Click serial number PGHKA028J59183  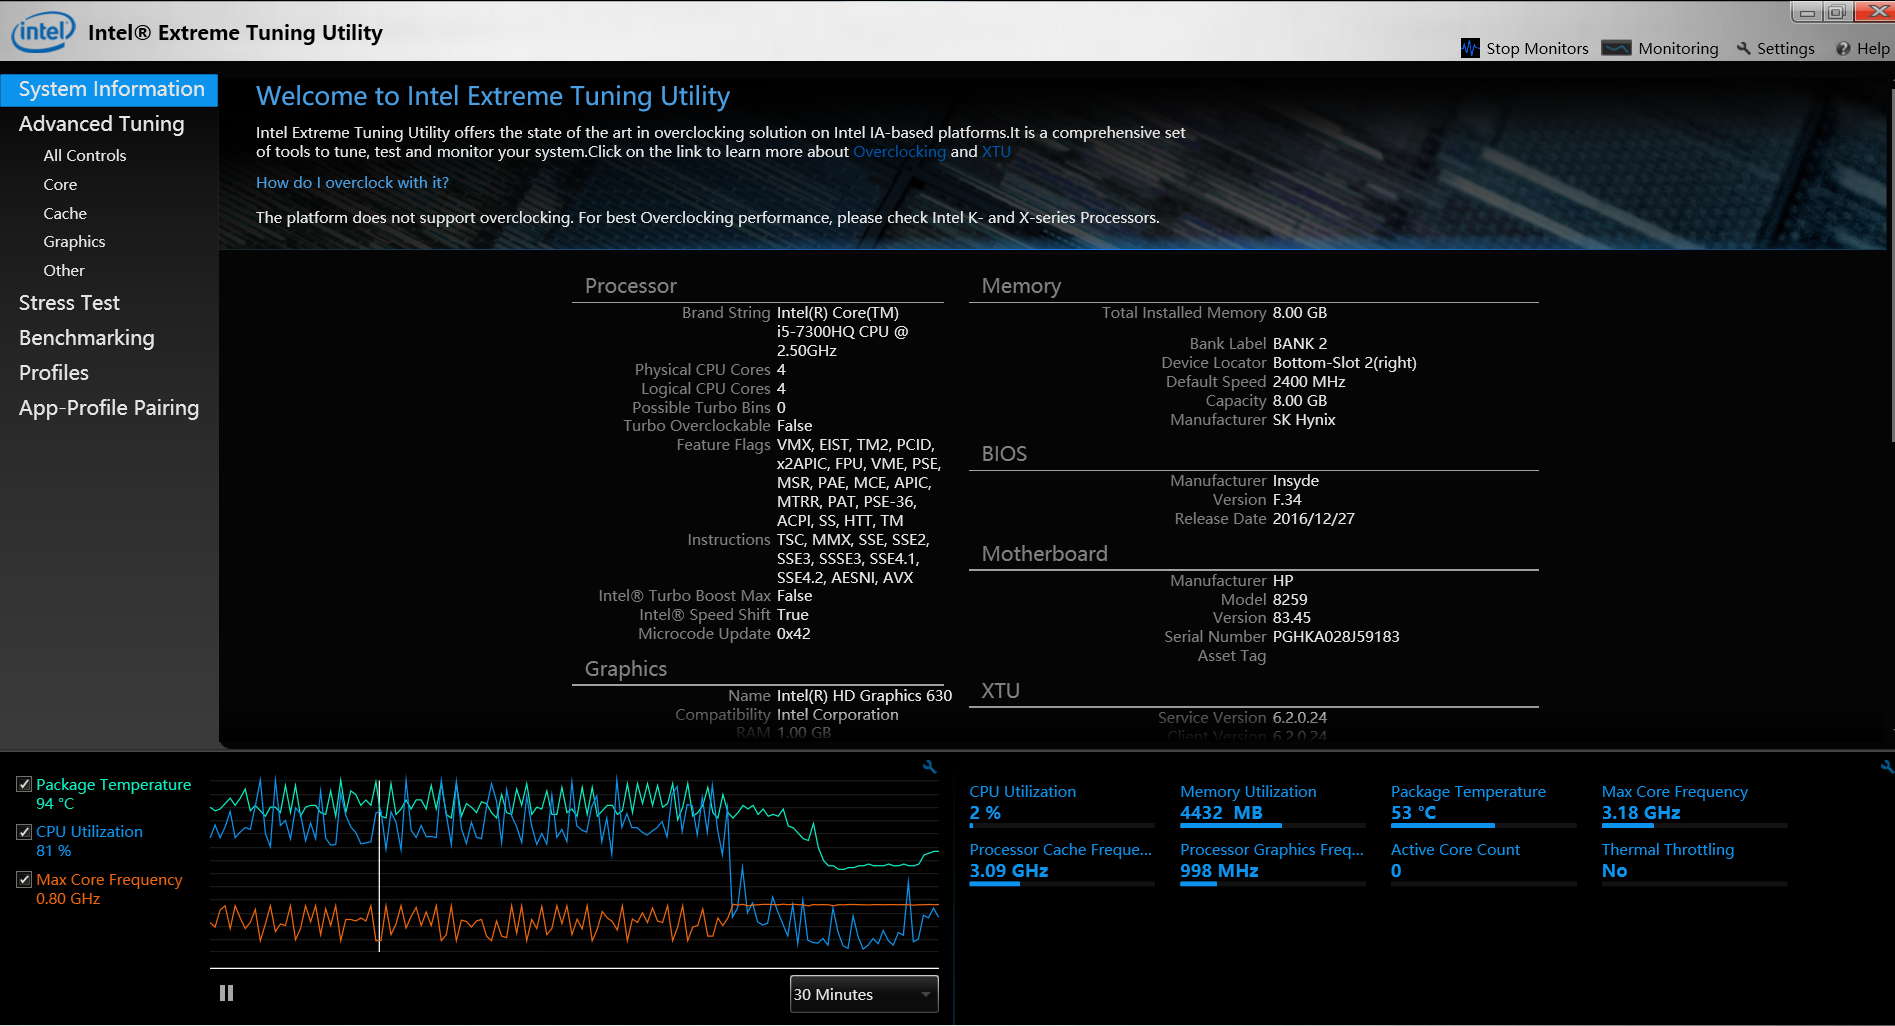click(1336, 637)
